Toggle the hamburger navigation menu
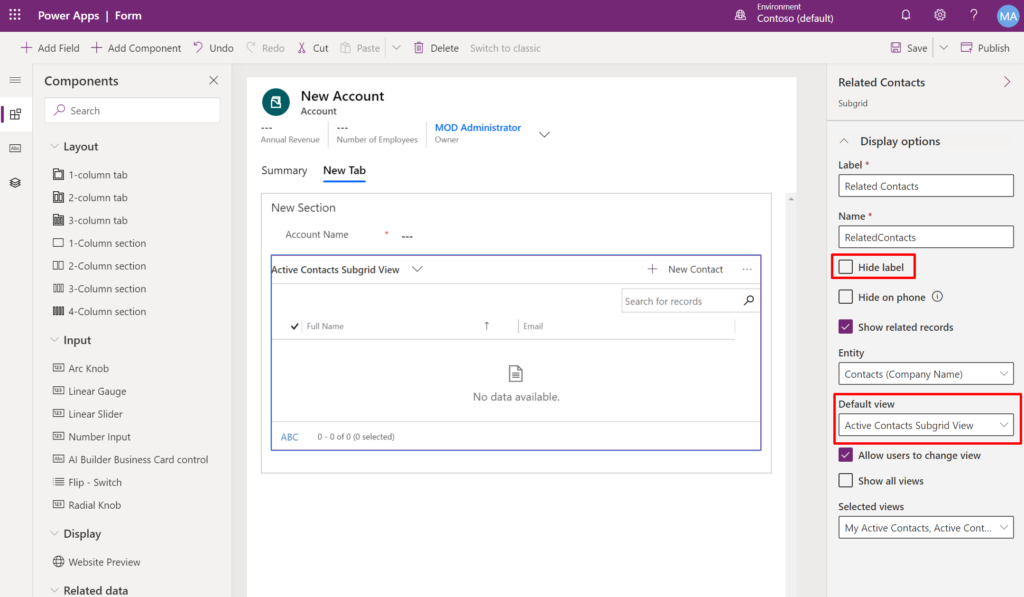The width and height of the screenshot is (1024, 597). point(15,80)
